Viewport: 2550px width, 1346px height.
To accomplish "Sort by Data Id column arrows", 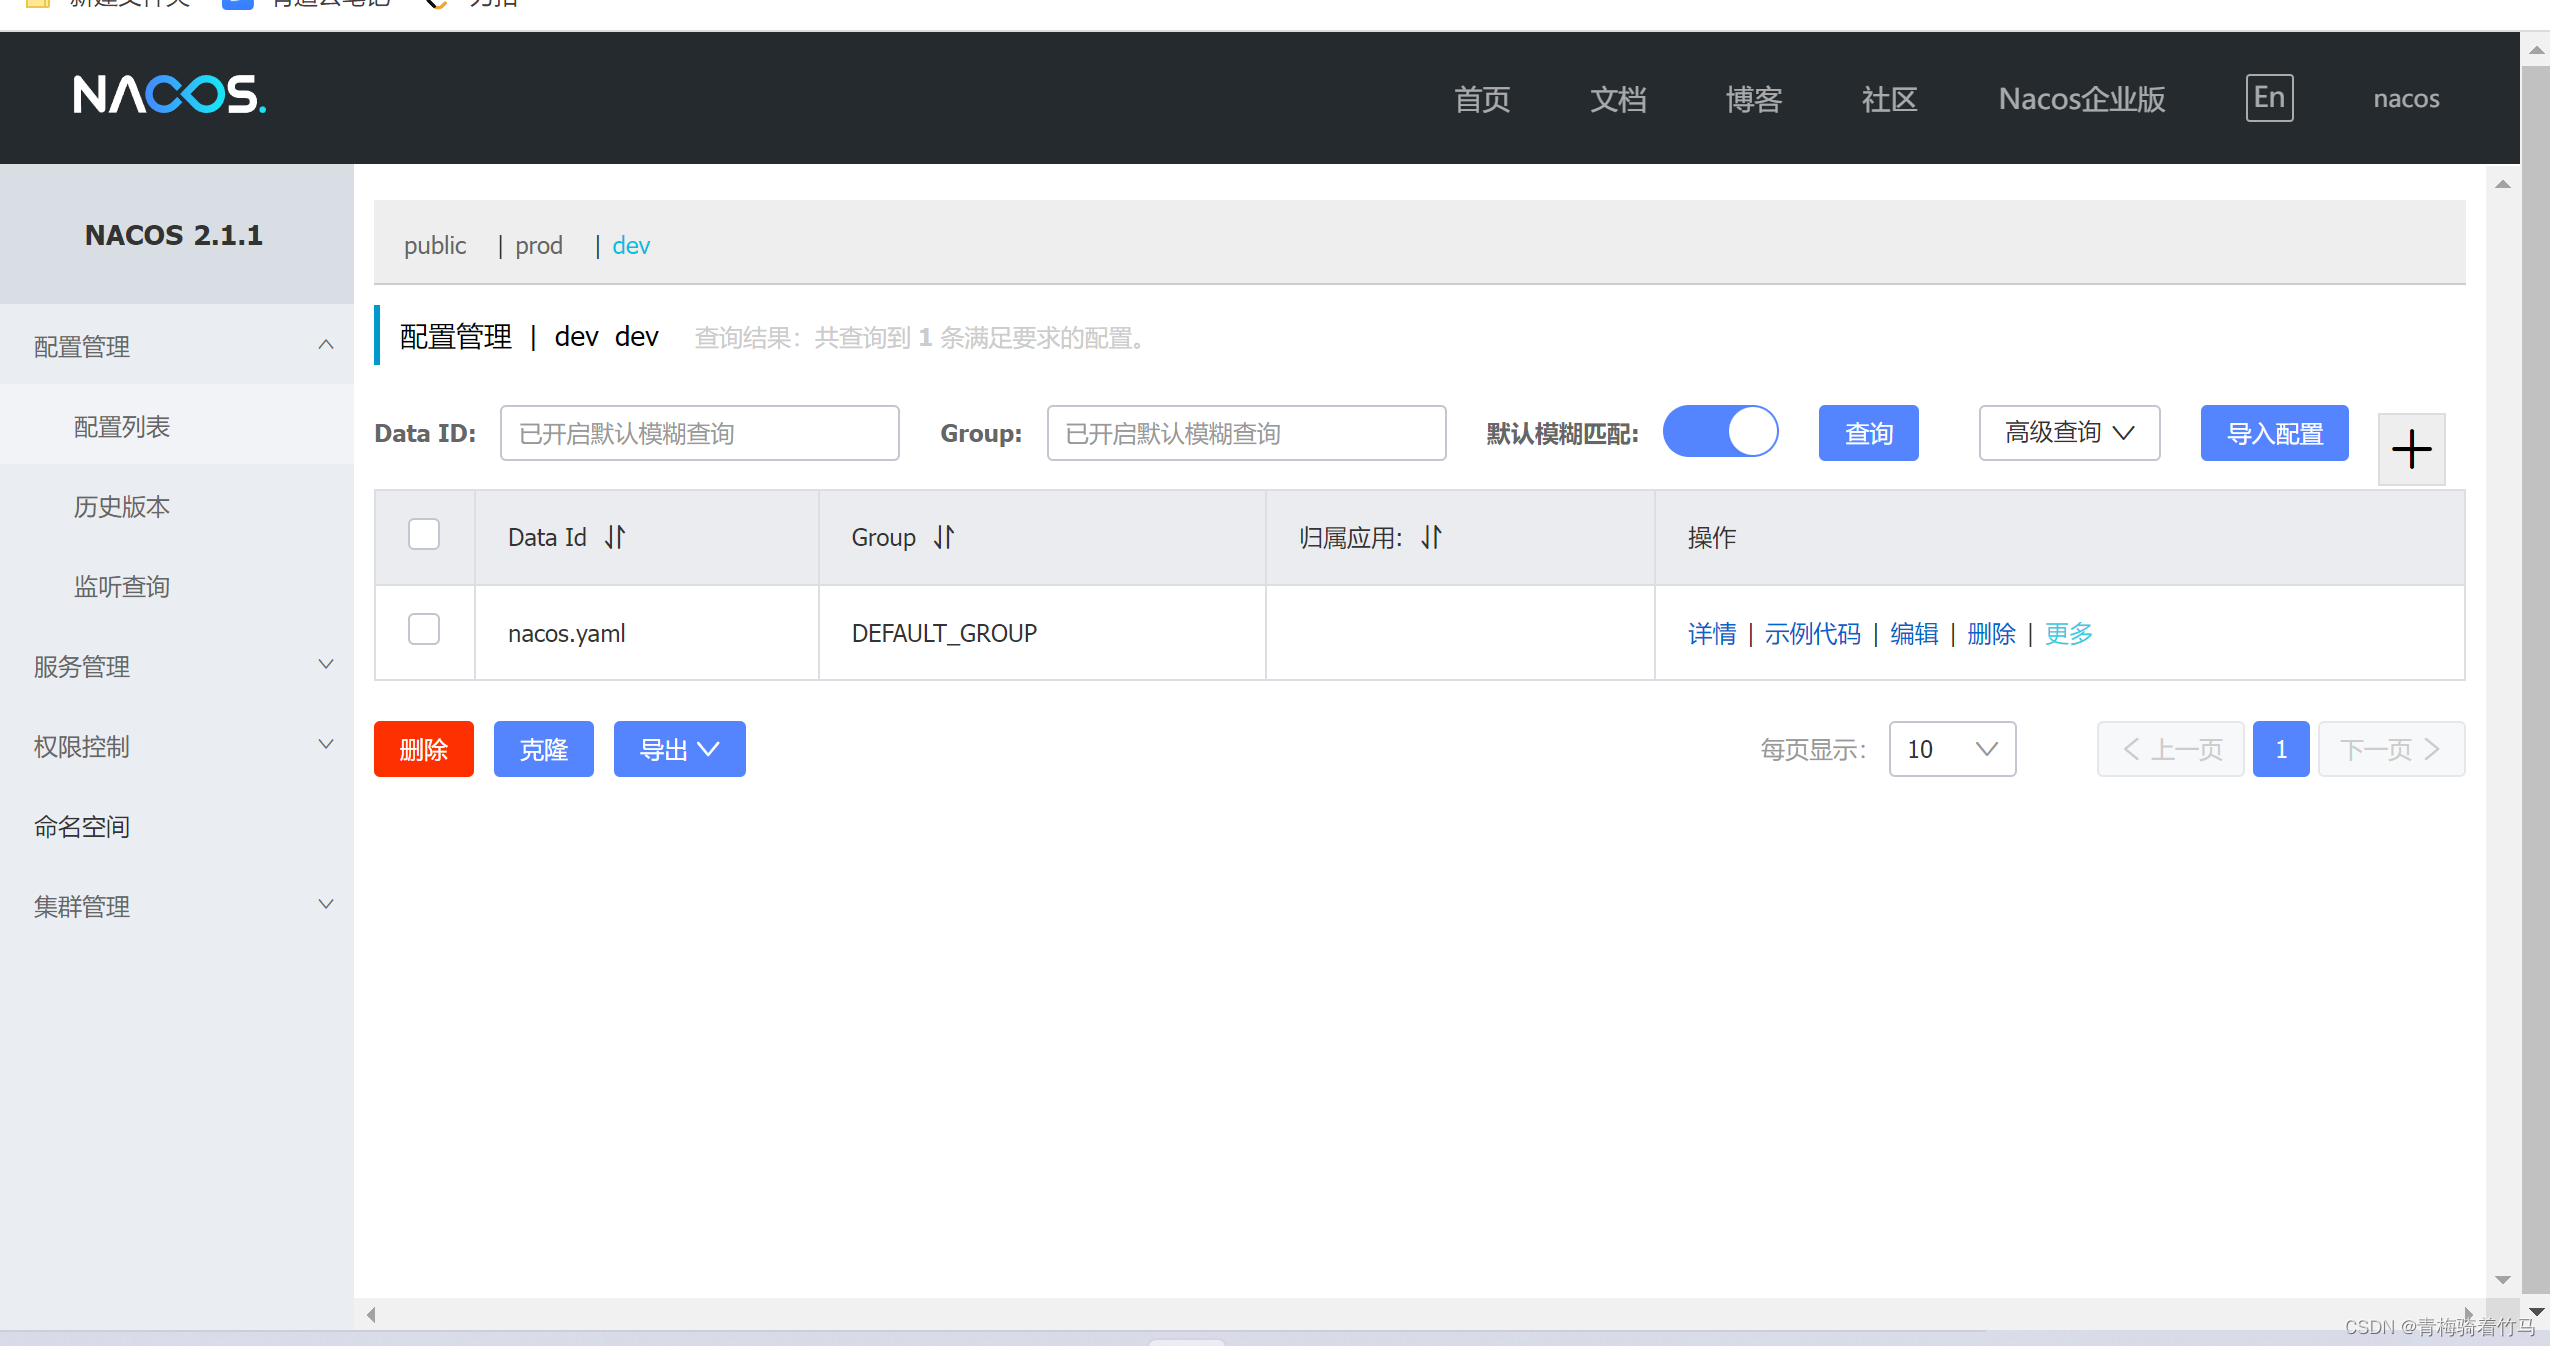I will 615,537.
